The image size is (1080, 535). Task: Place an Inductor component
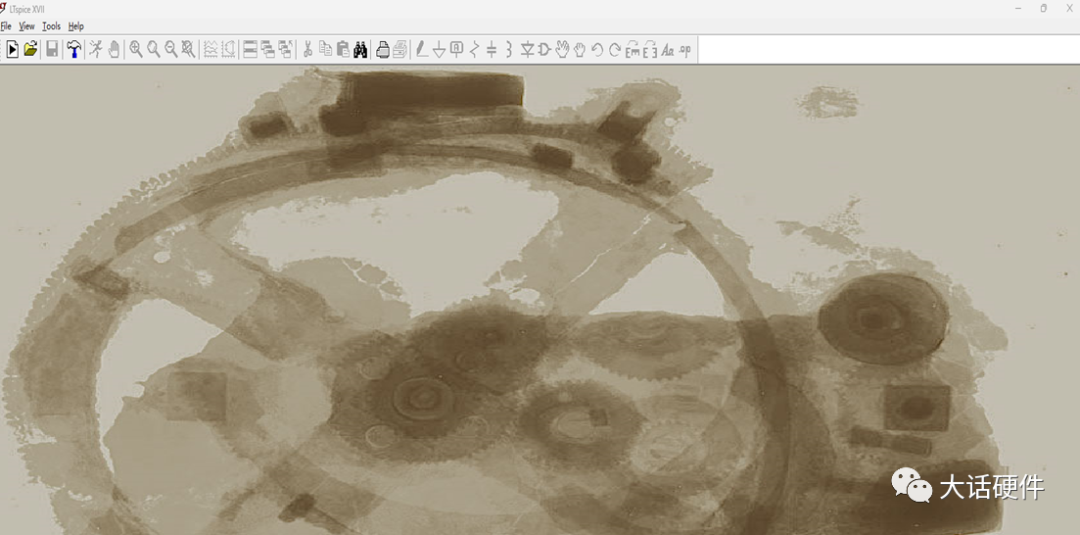[508, 49]
